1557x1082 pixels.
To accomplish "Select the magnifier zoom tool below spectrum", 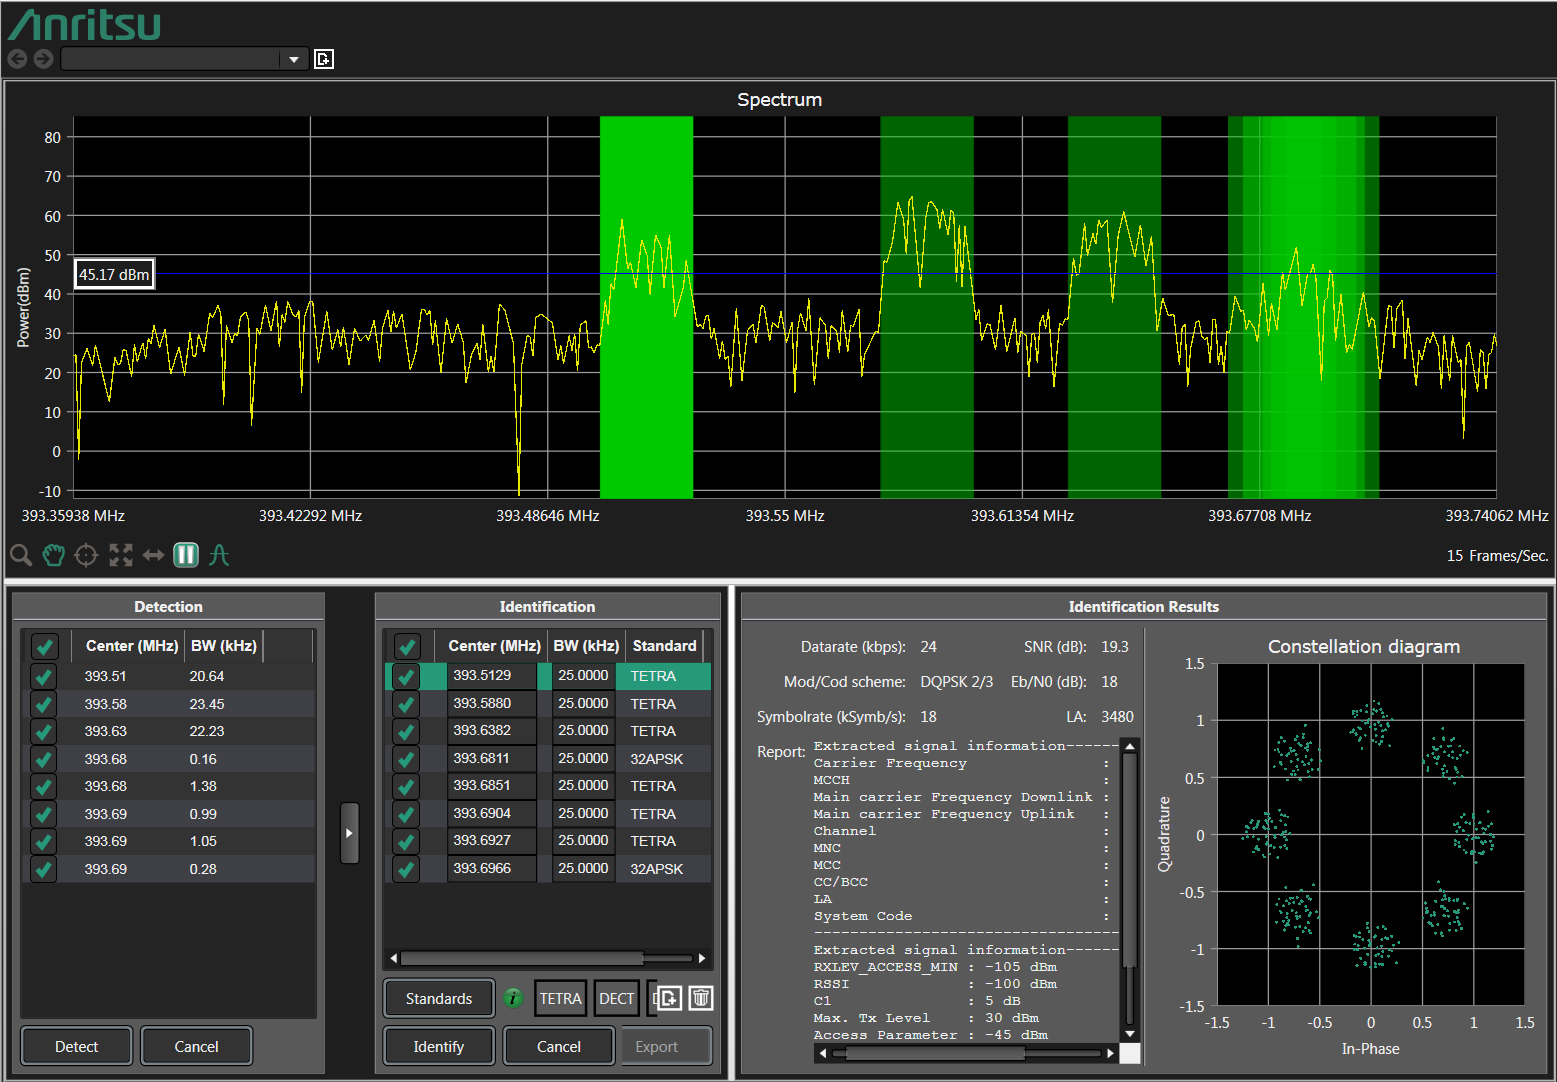I will coord(20,555).
